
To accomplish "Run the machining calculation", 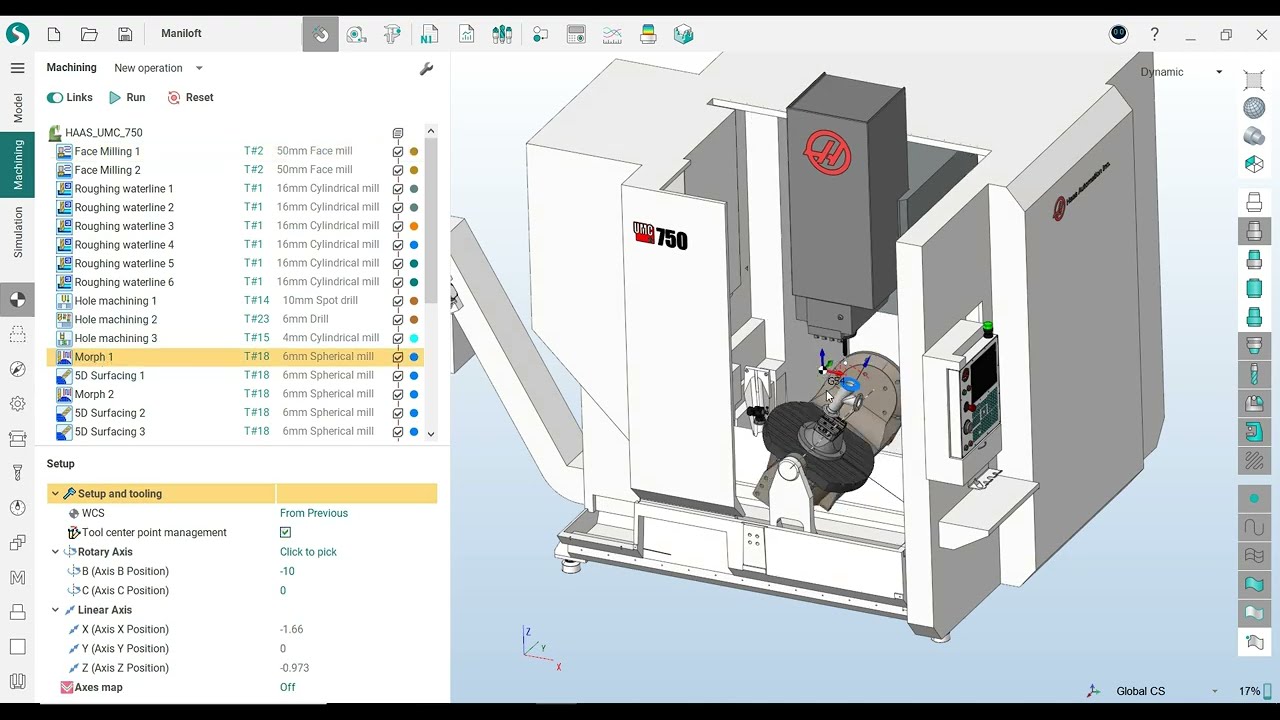I will click(127, 98).
